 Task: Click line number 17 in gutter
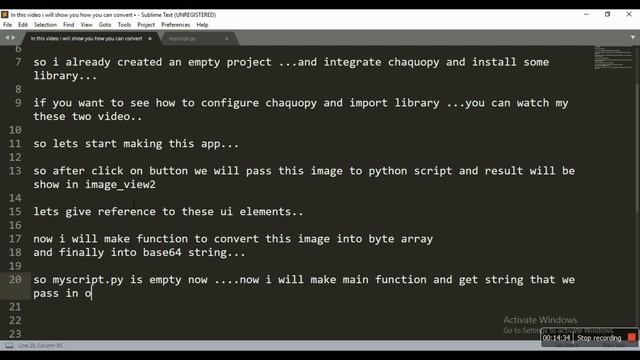pyautogui.click(x=15, y=239)
